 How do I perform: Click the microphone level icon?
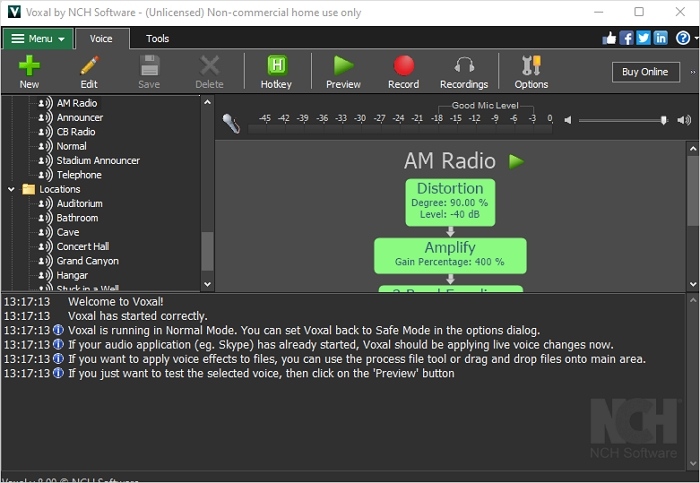tap(231, 123)
